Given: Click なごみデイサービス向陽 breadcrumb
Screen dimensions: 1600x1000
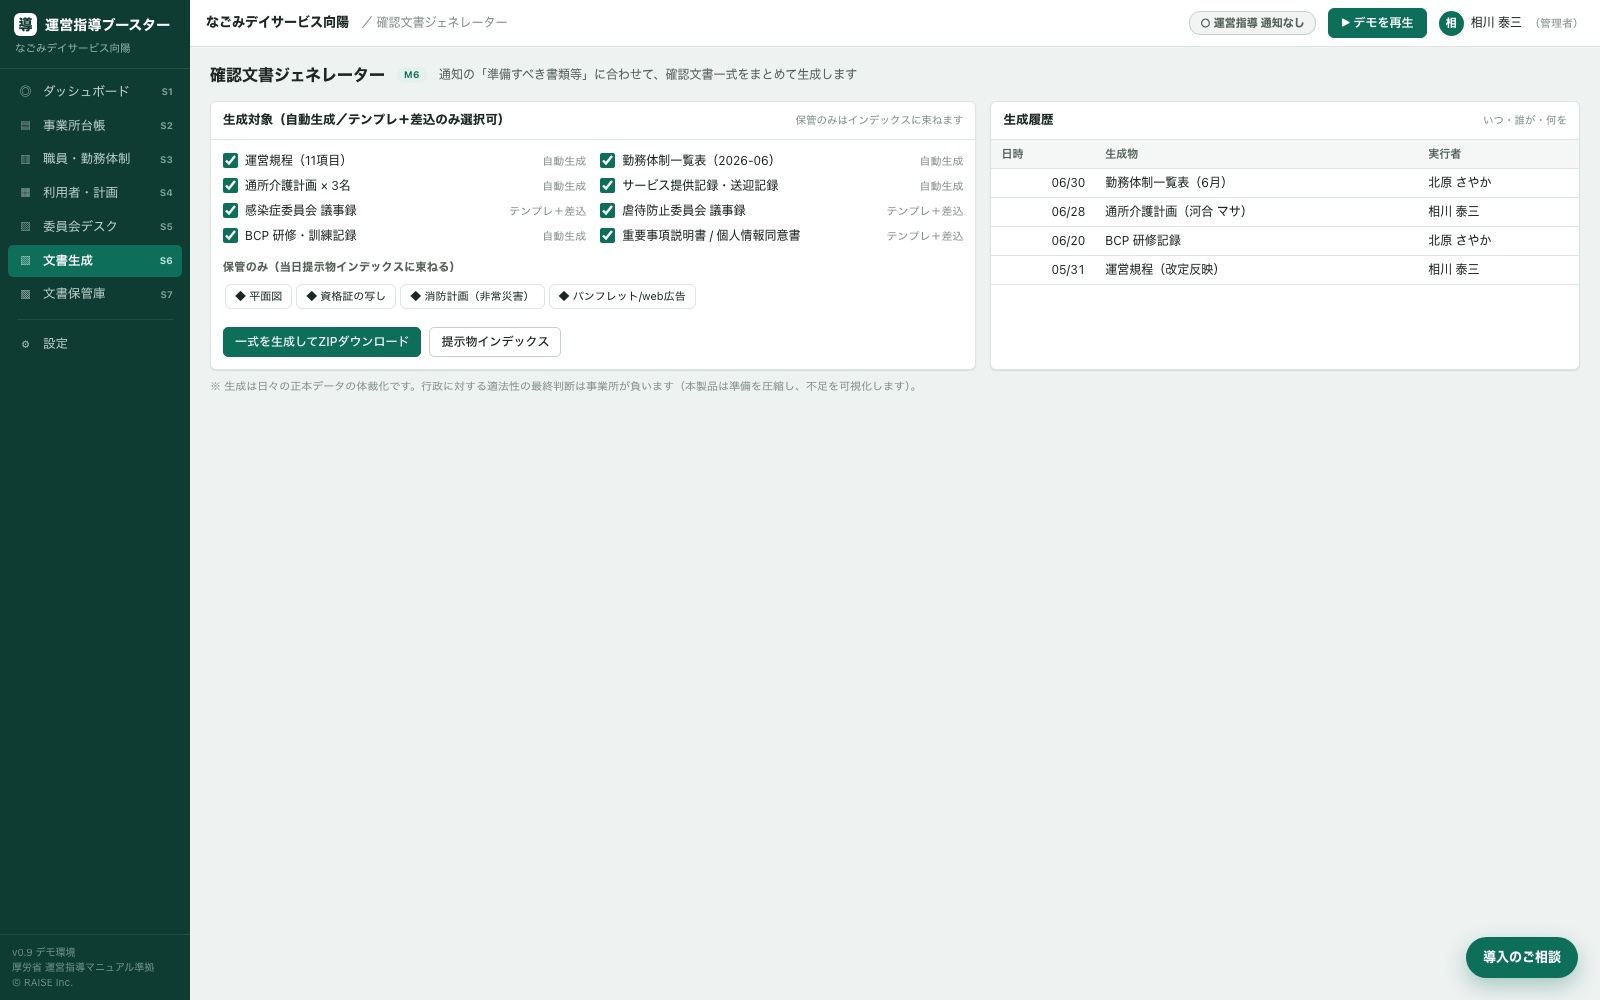Looking at the screenshot, I should coord(277,22).
